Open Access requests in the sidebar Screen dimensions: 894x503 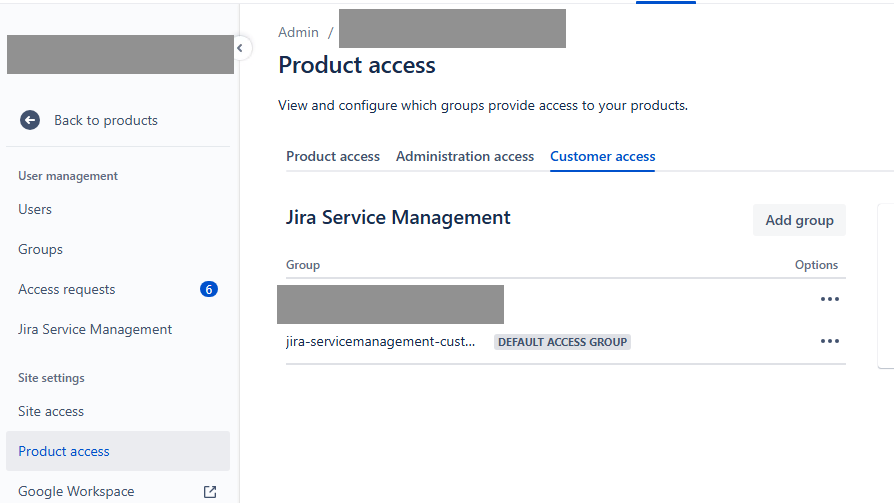click(118, 289)
